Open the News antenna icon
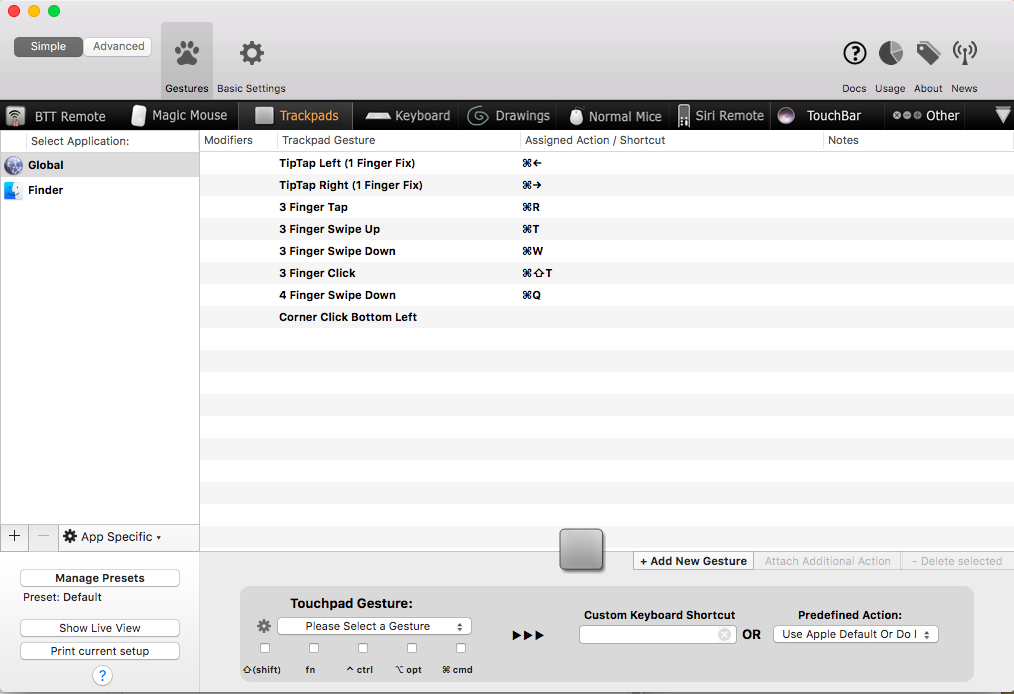 [964, 53]
